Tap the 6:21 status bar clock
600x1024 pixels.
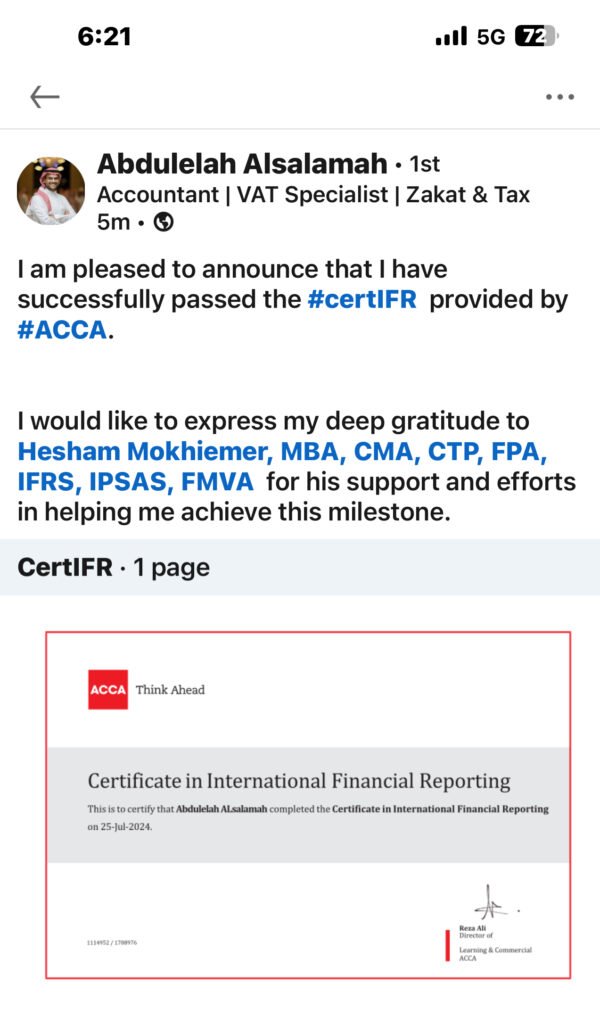pyautogui.click(x=104, y=37)
